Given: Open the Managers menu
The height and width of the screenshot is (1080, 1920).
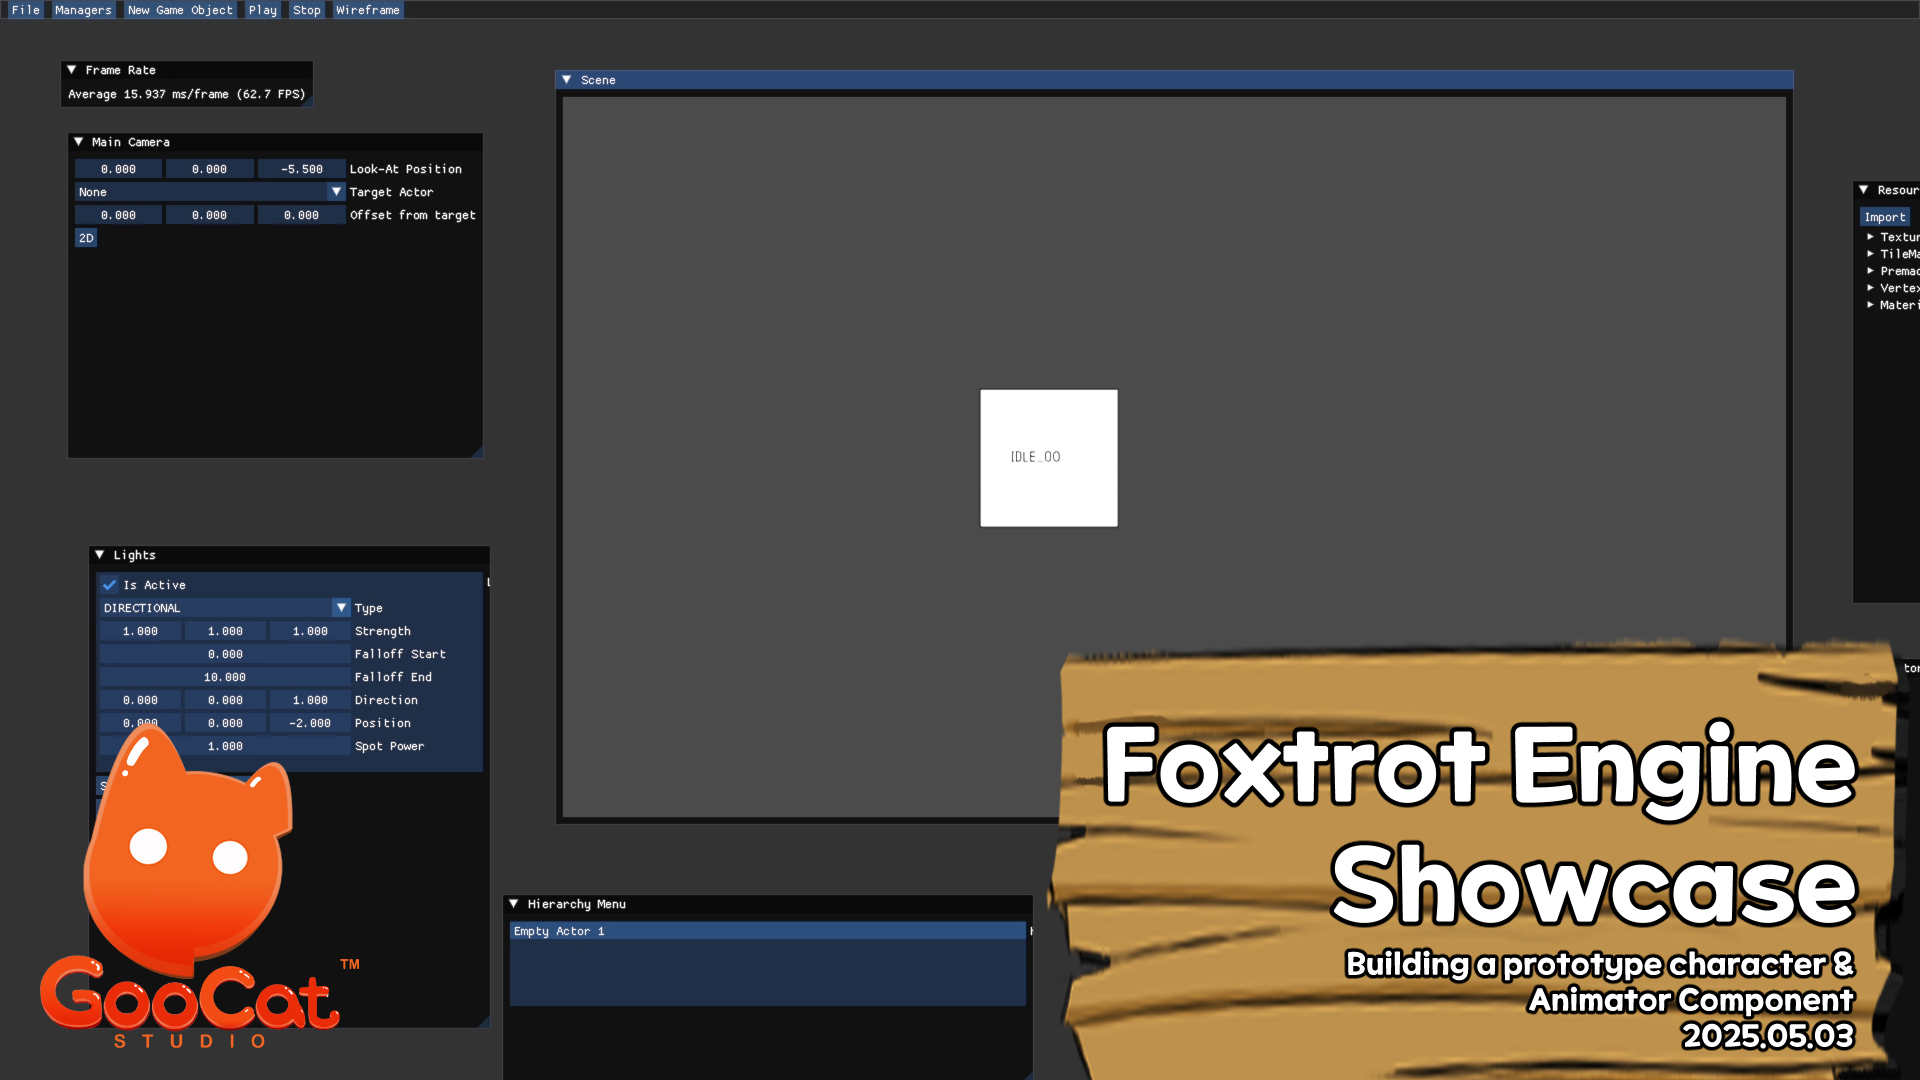Looking at the screenshot, I should click(83, 10).
